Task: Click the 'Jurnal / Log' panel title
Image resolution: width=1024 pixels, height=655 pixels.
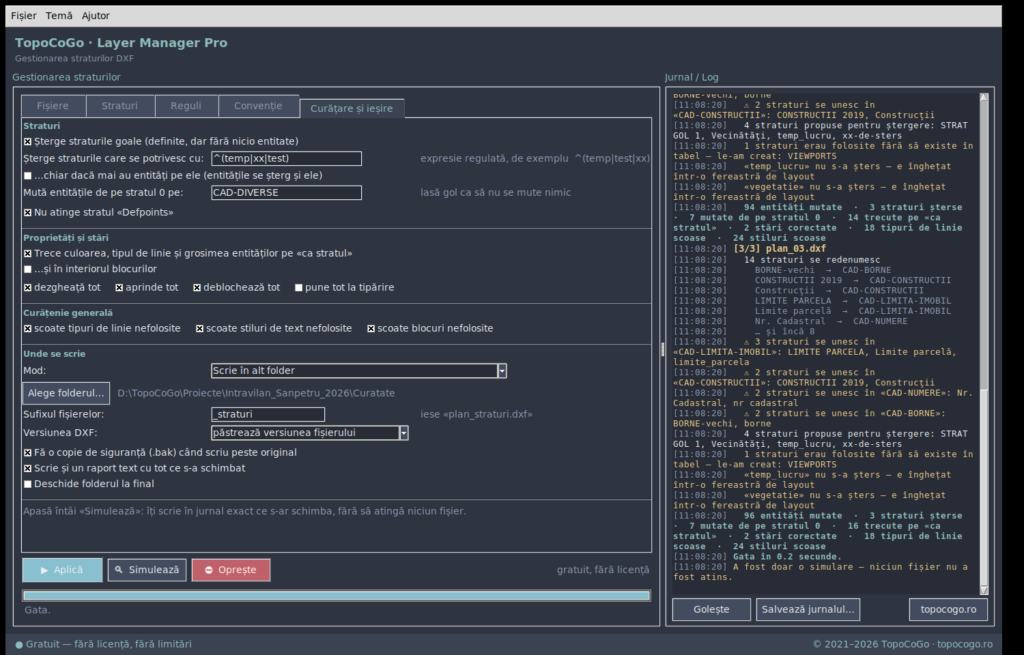Action: 692,77
